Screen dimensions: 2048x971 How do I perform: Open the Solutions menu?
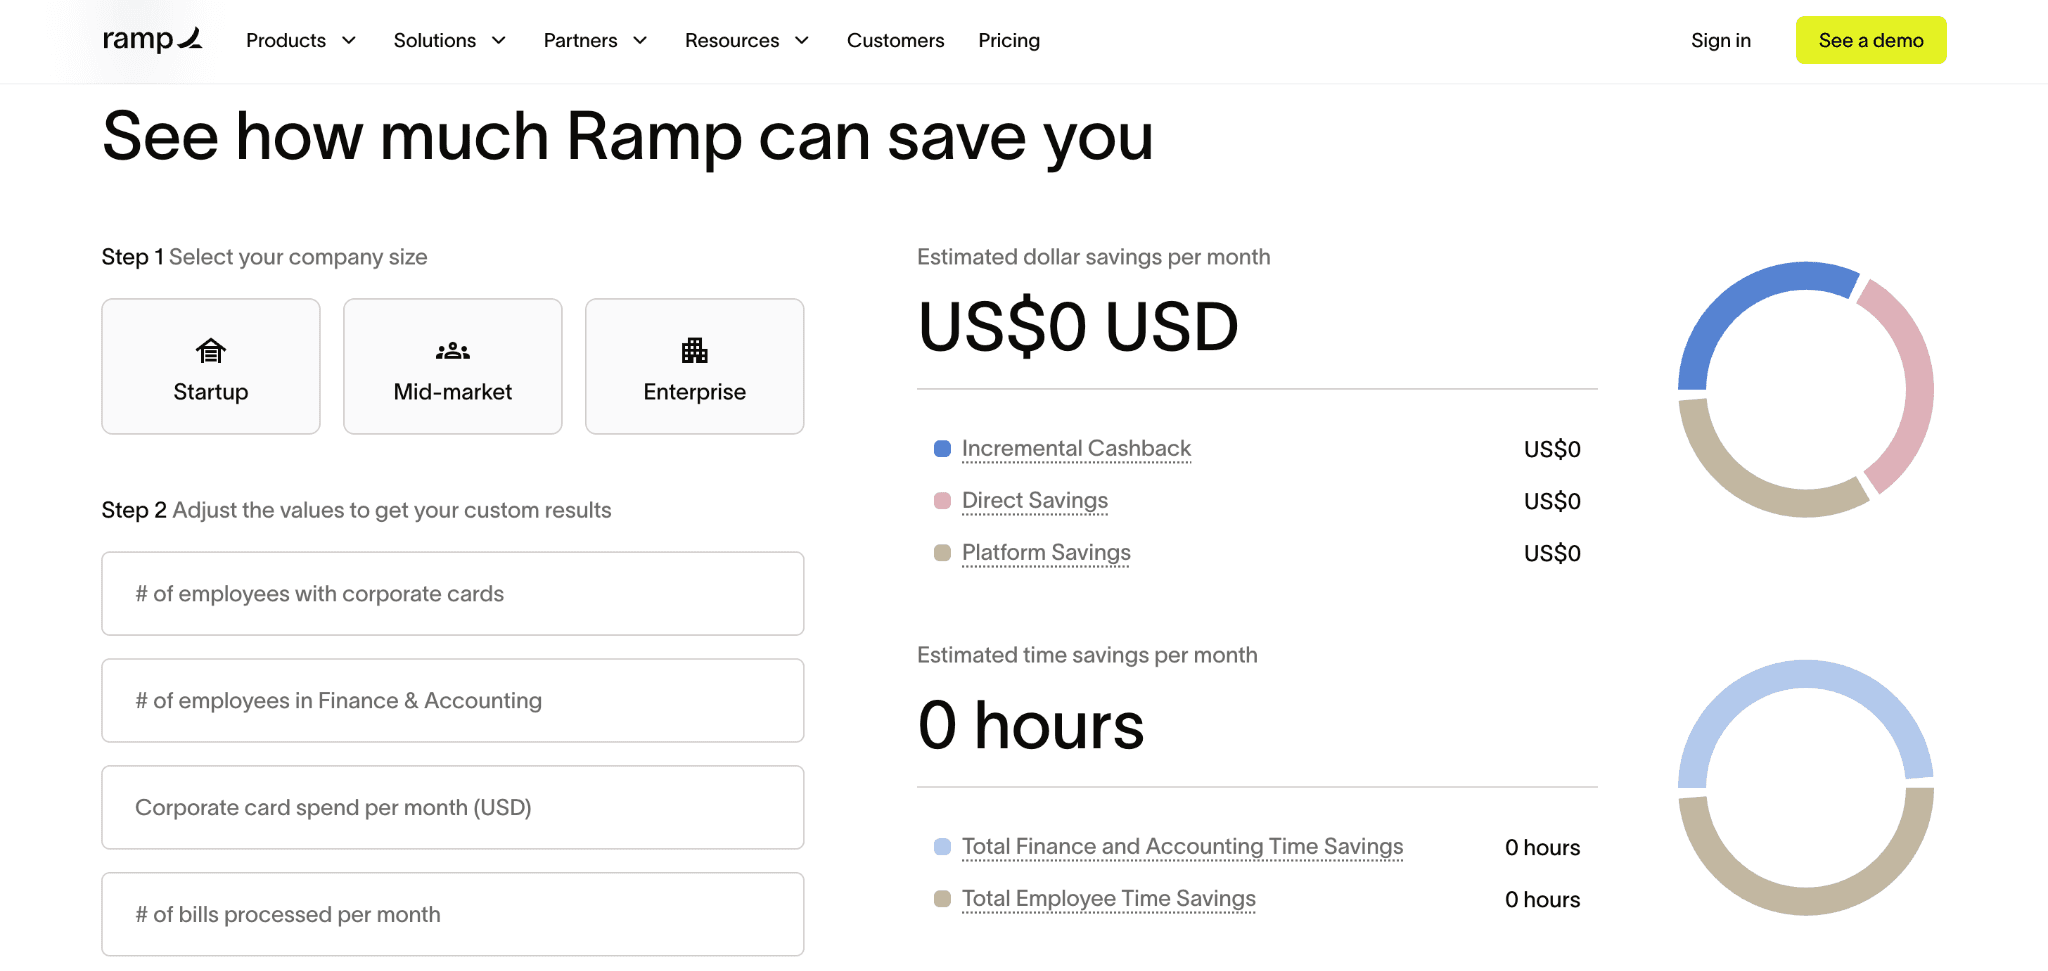pyautogui.click(x=450, y=40)
